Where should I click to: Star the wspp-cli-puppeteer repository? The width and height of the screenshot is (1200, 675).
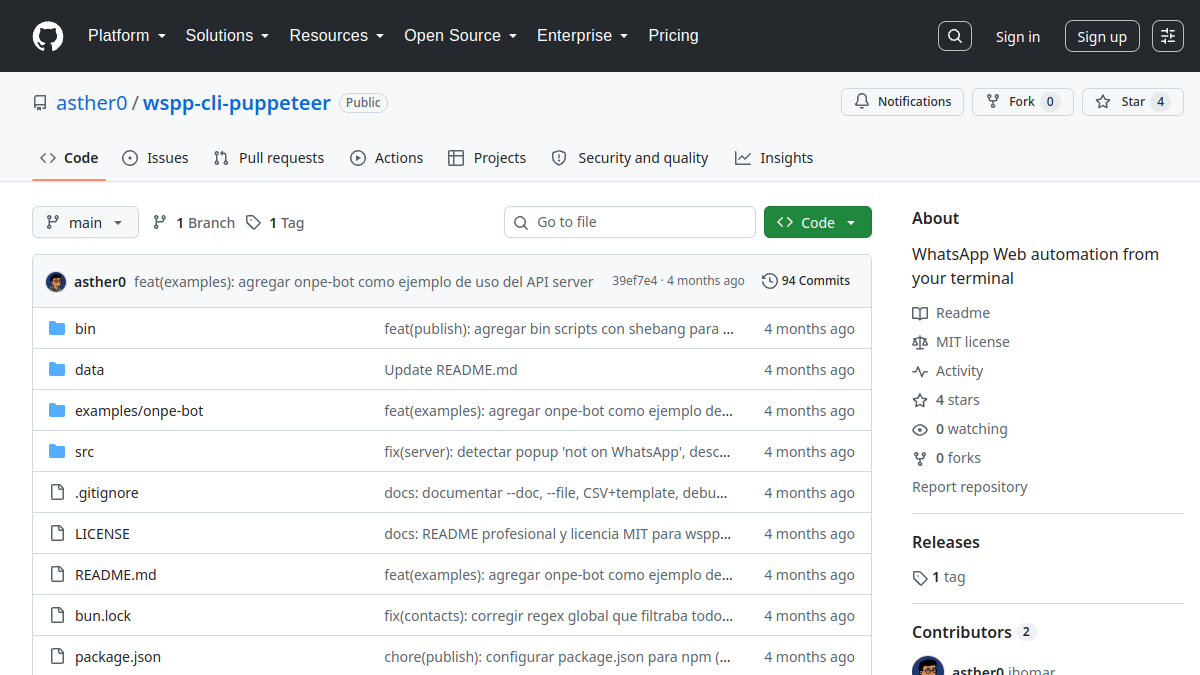(x=1133, y=102)
